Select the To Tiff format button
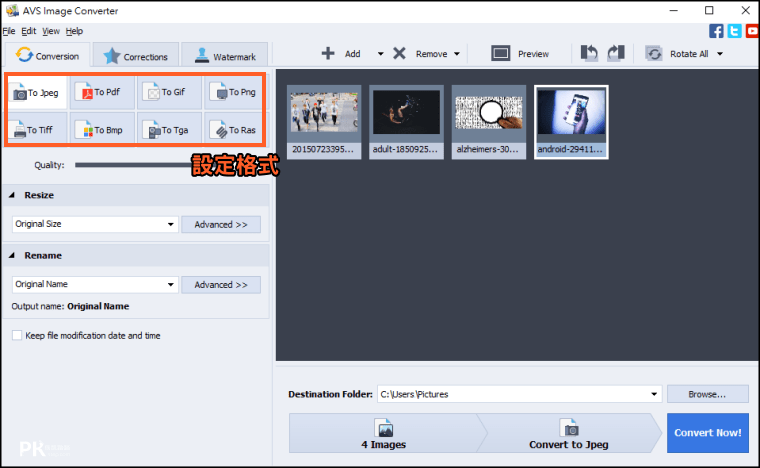 [x=37, y=130]
